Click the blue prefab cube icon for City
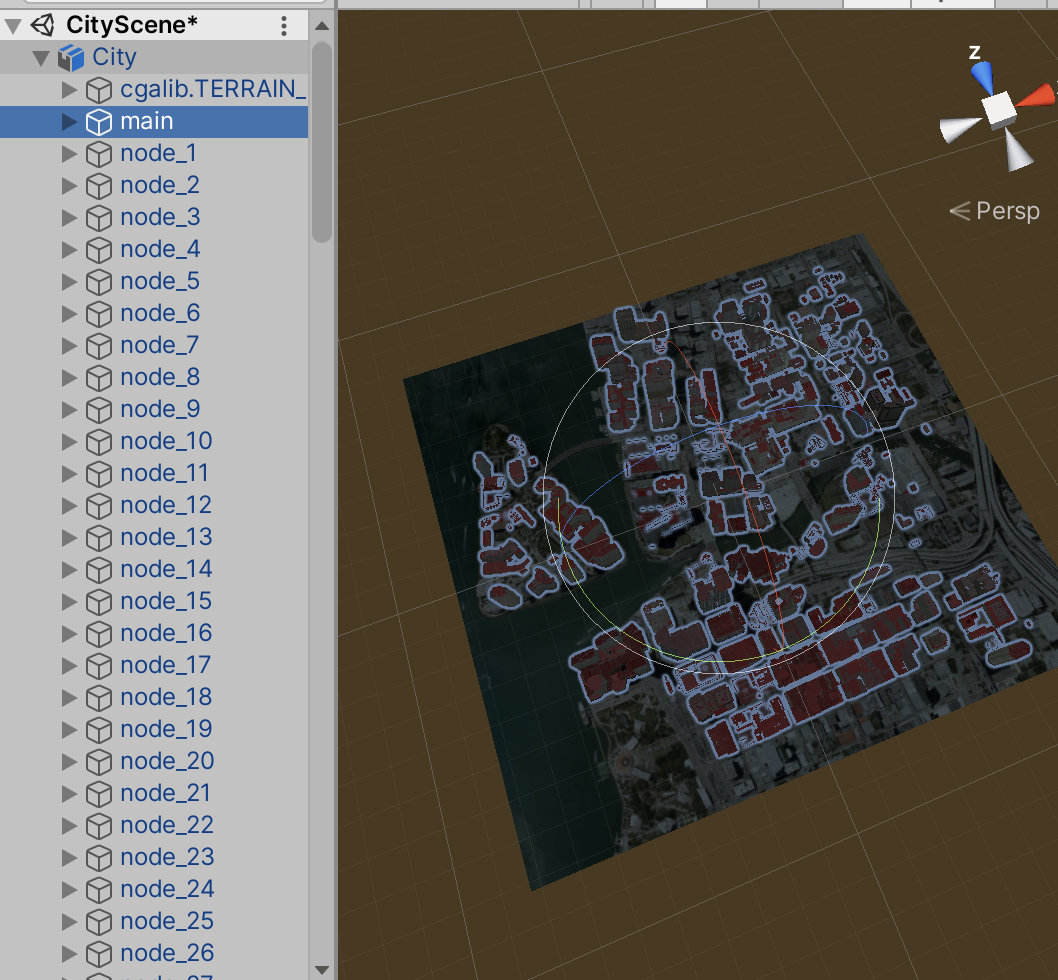The height and width of the screenshot is (980, 1058). click(71, 58)
